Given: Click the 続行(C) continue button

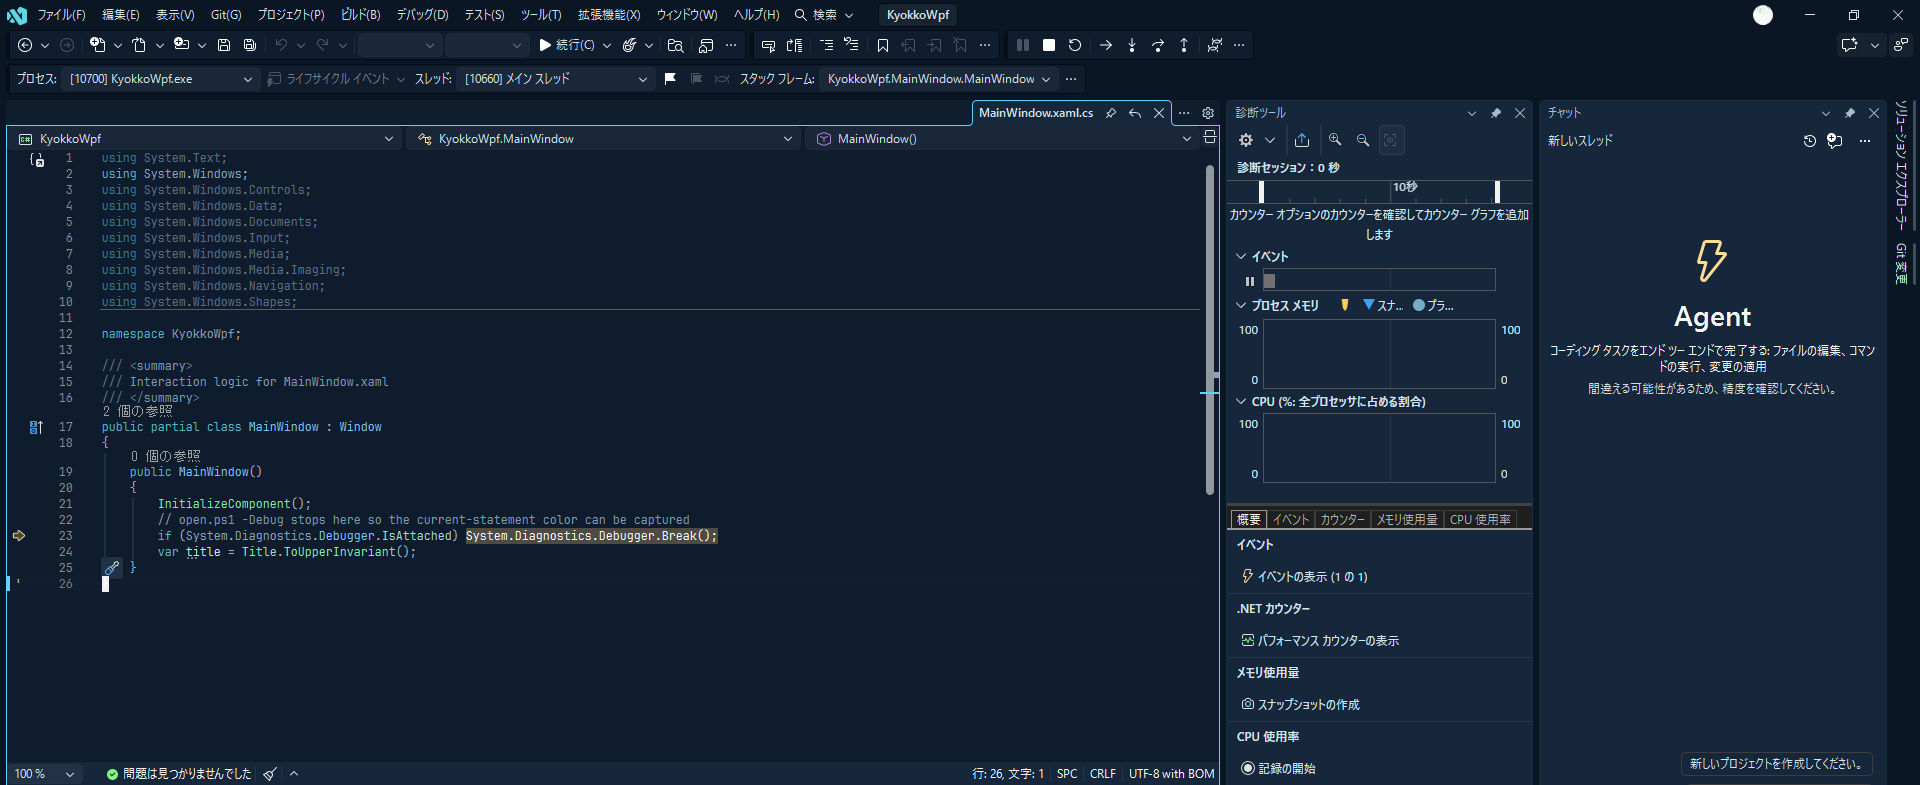Looking at the screenshot, I should coord(567,45).
